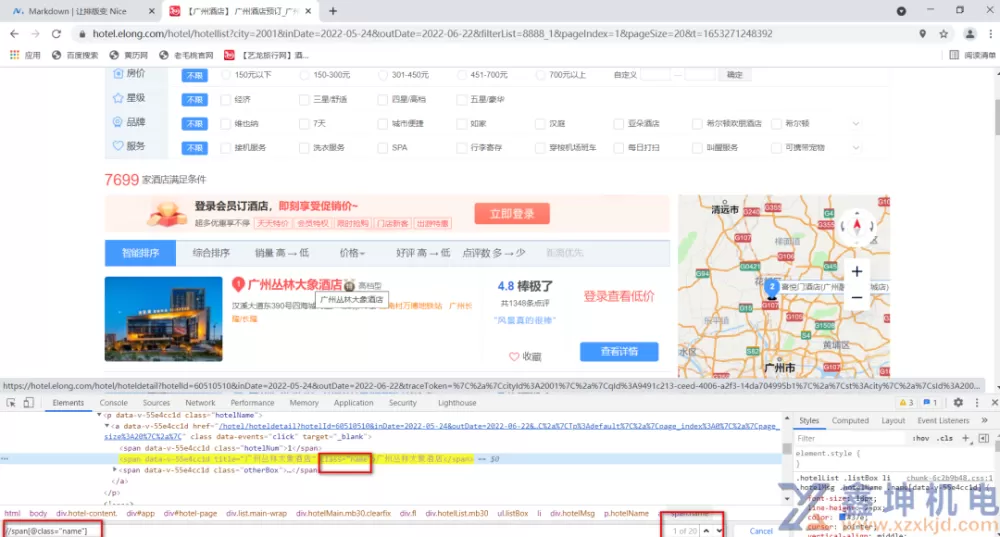
Task: Select the 综合排序 sort tab
Action: coord(211,253)
